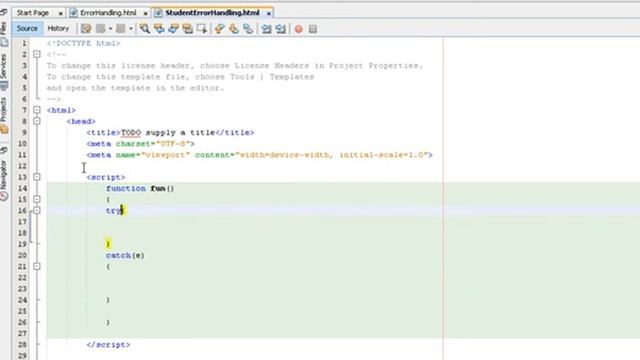Click the Tools | Templates comment line
This screenshot has height=360, width=640.
coord(180,77)
